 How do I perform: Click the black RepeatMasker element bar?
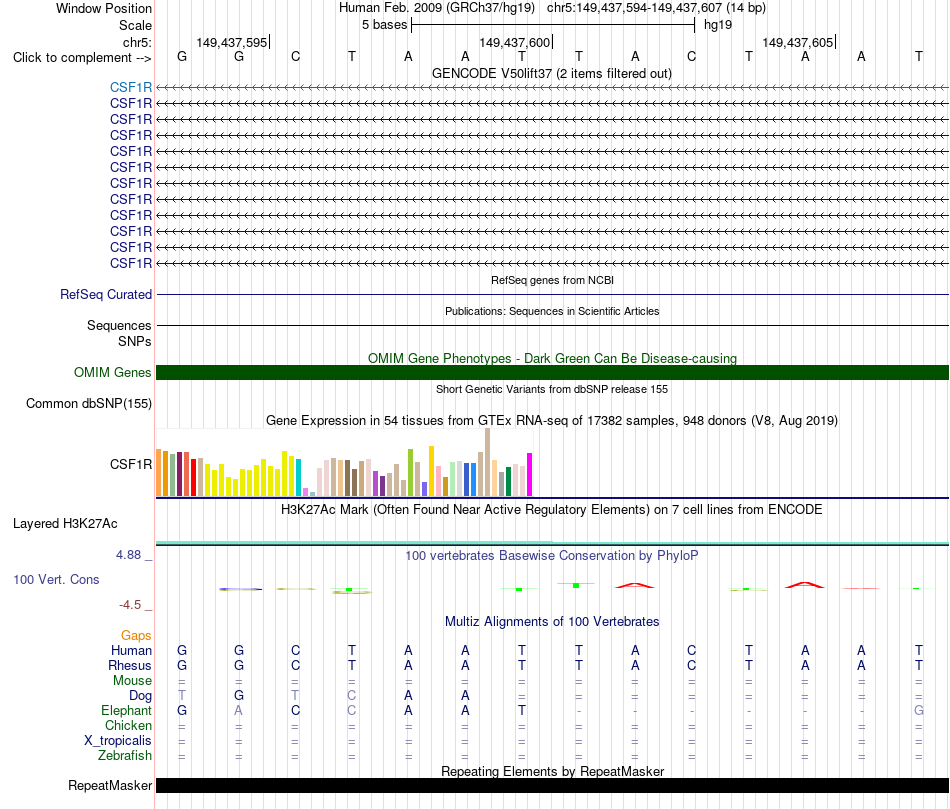[552, 785]
